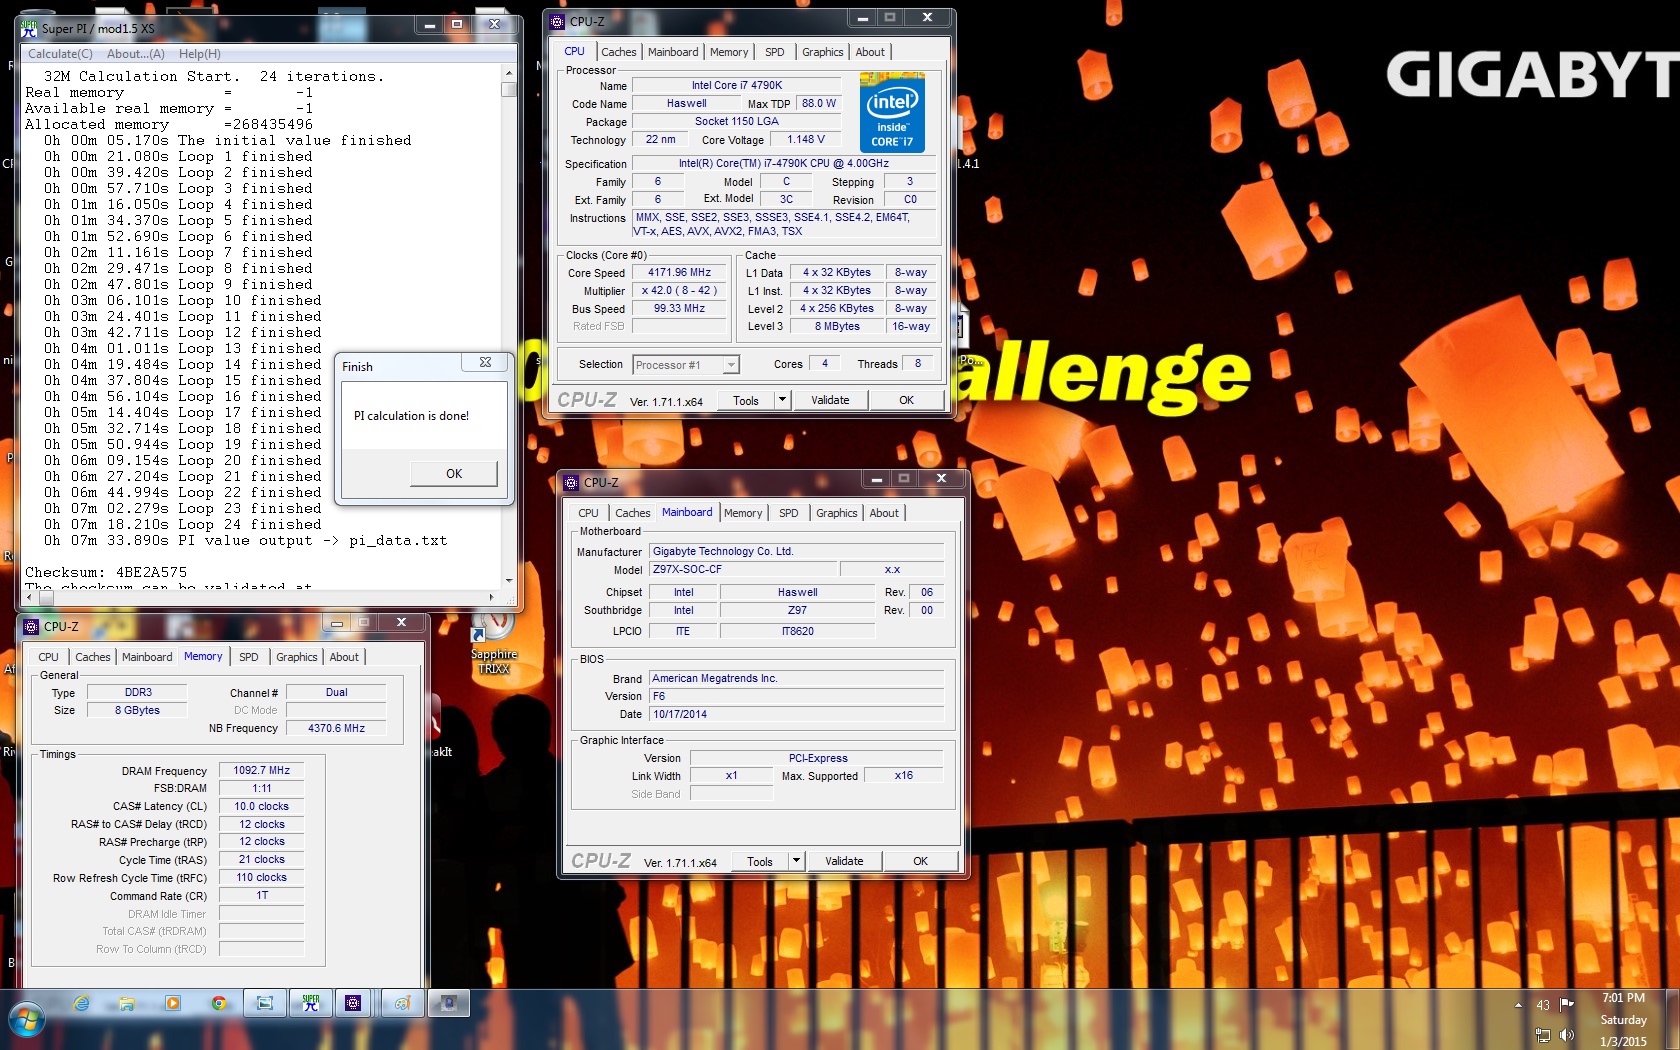Click the Show desktop strip at taskbar end
Screen dimensions: 1680x1050
[x=1672, y=1020]
